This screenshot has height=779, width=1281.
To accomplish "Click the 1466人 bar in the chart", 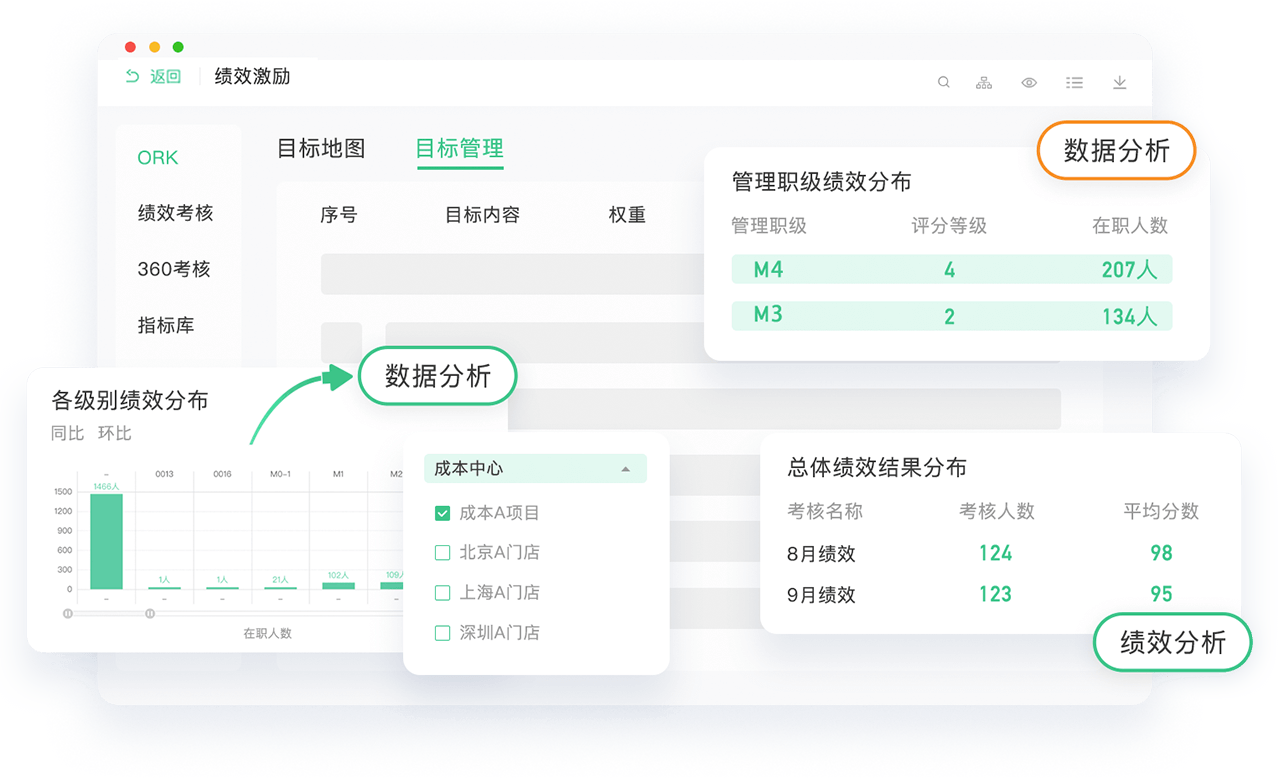I will (106, 541).
